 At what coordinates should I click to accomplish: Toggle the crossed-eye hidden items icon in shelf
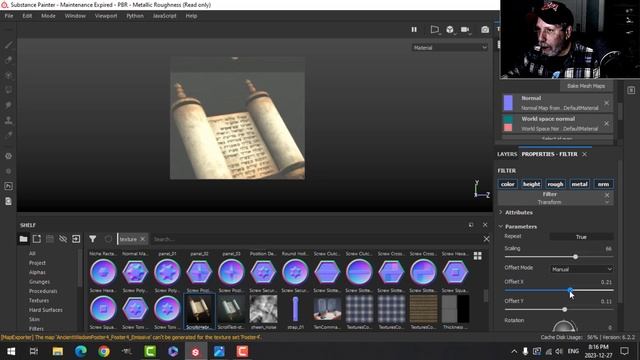tap(63, 239)
